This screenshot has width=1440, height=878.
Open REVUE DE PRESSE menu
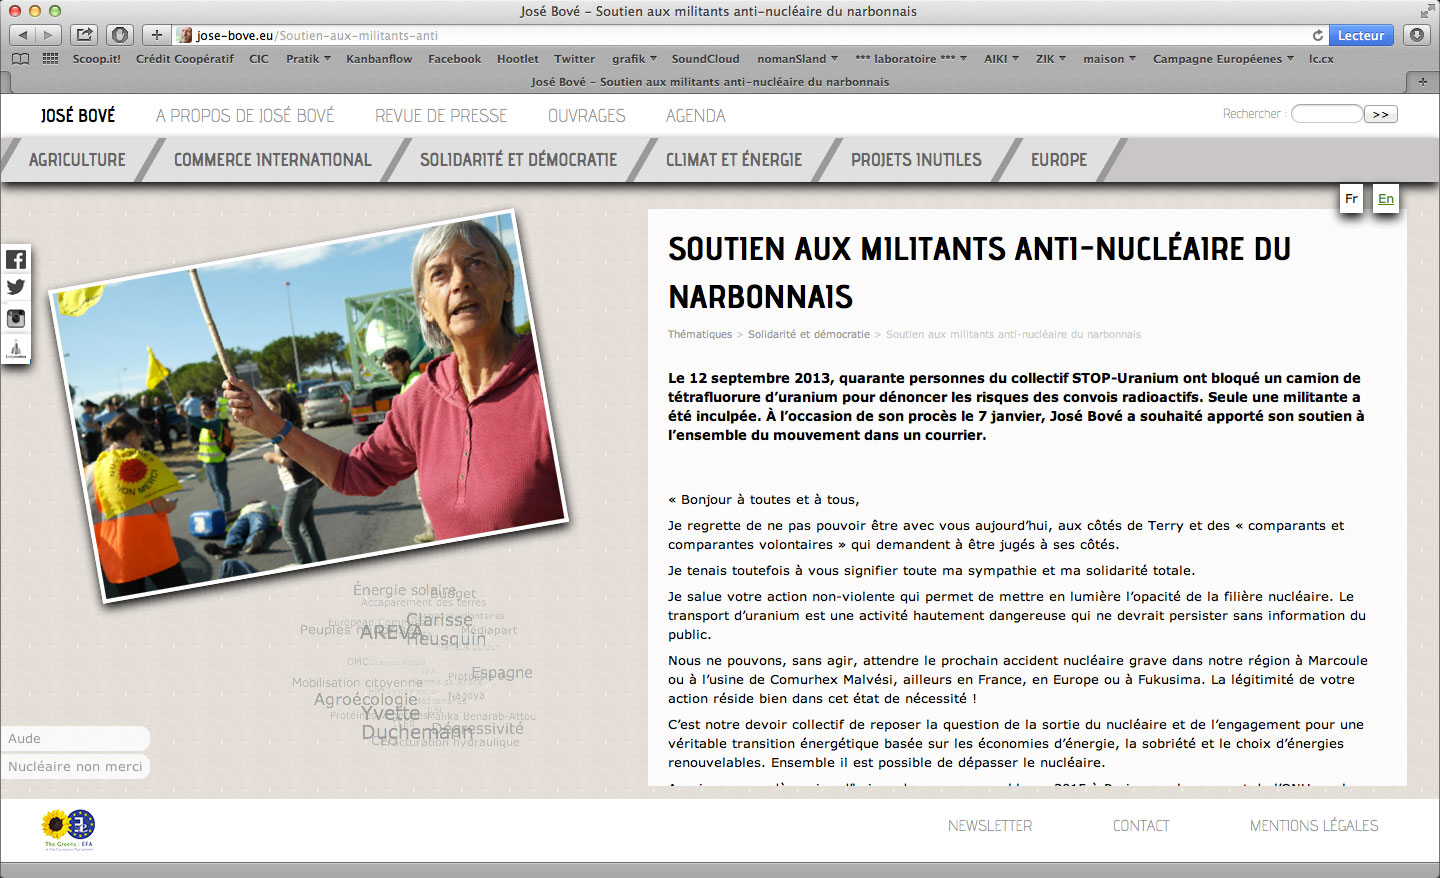(441, 116)
